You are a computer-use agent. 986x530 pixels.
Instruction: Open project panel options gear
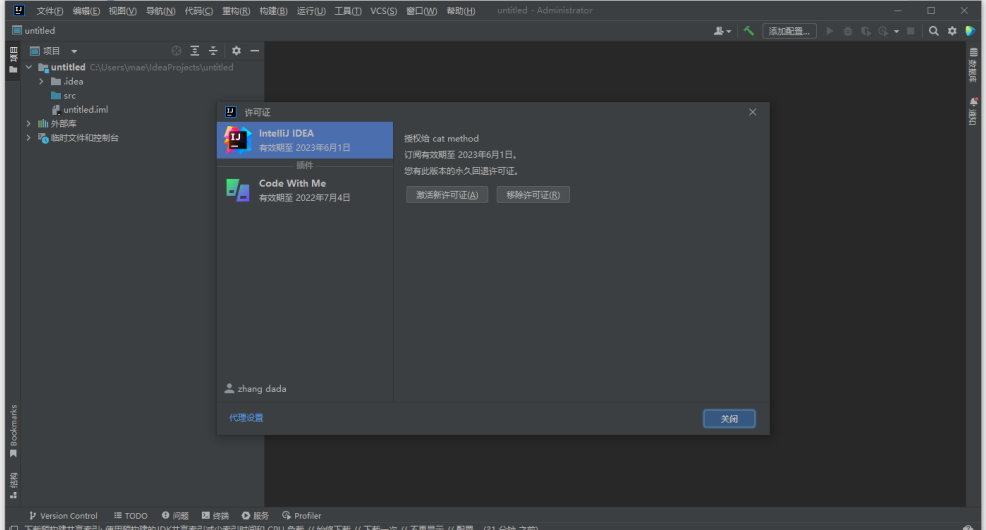click(236, 51)
